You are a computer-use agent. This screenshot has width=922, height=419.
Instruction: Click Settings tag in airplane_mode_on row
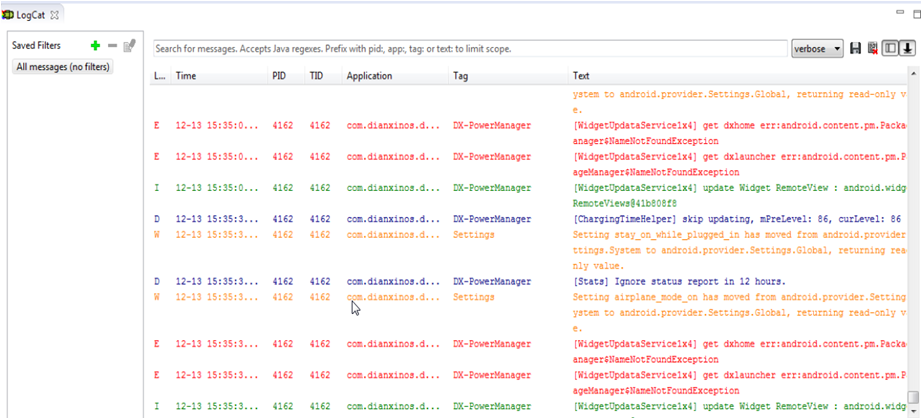tap(473, 297)
